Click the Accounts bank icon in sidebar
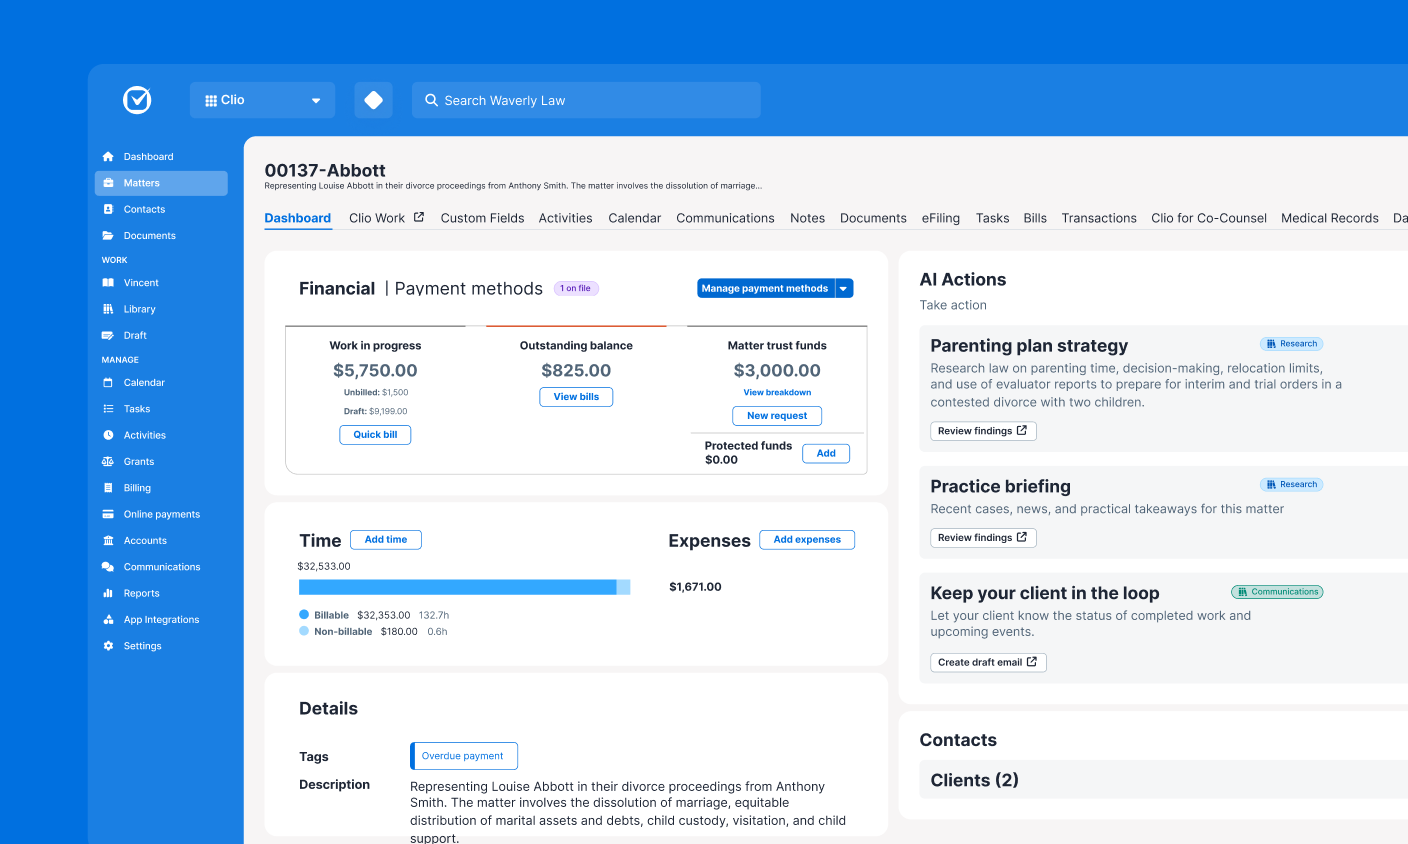The width and height of the screenshot is (1408, 844). 108,541
